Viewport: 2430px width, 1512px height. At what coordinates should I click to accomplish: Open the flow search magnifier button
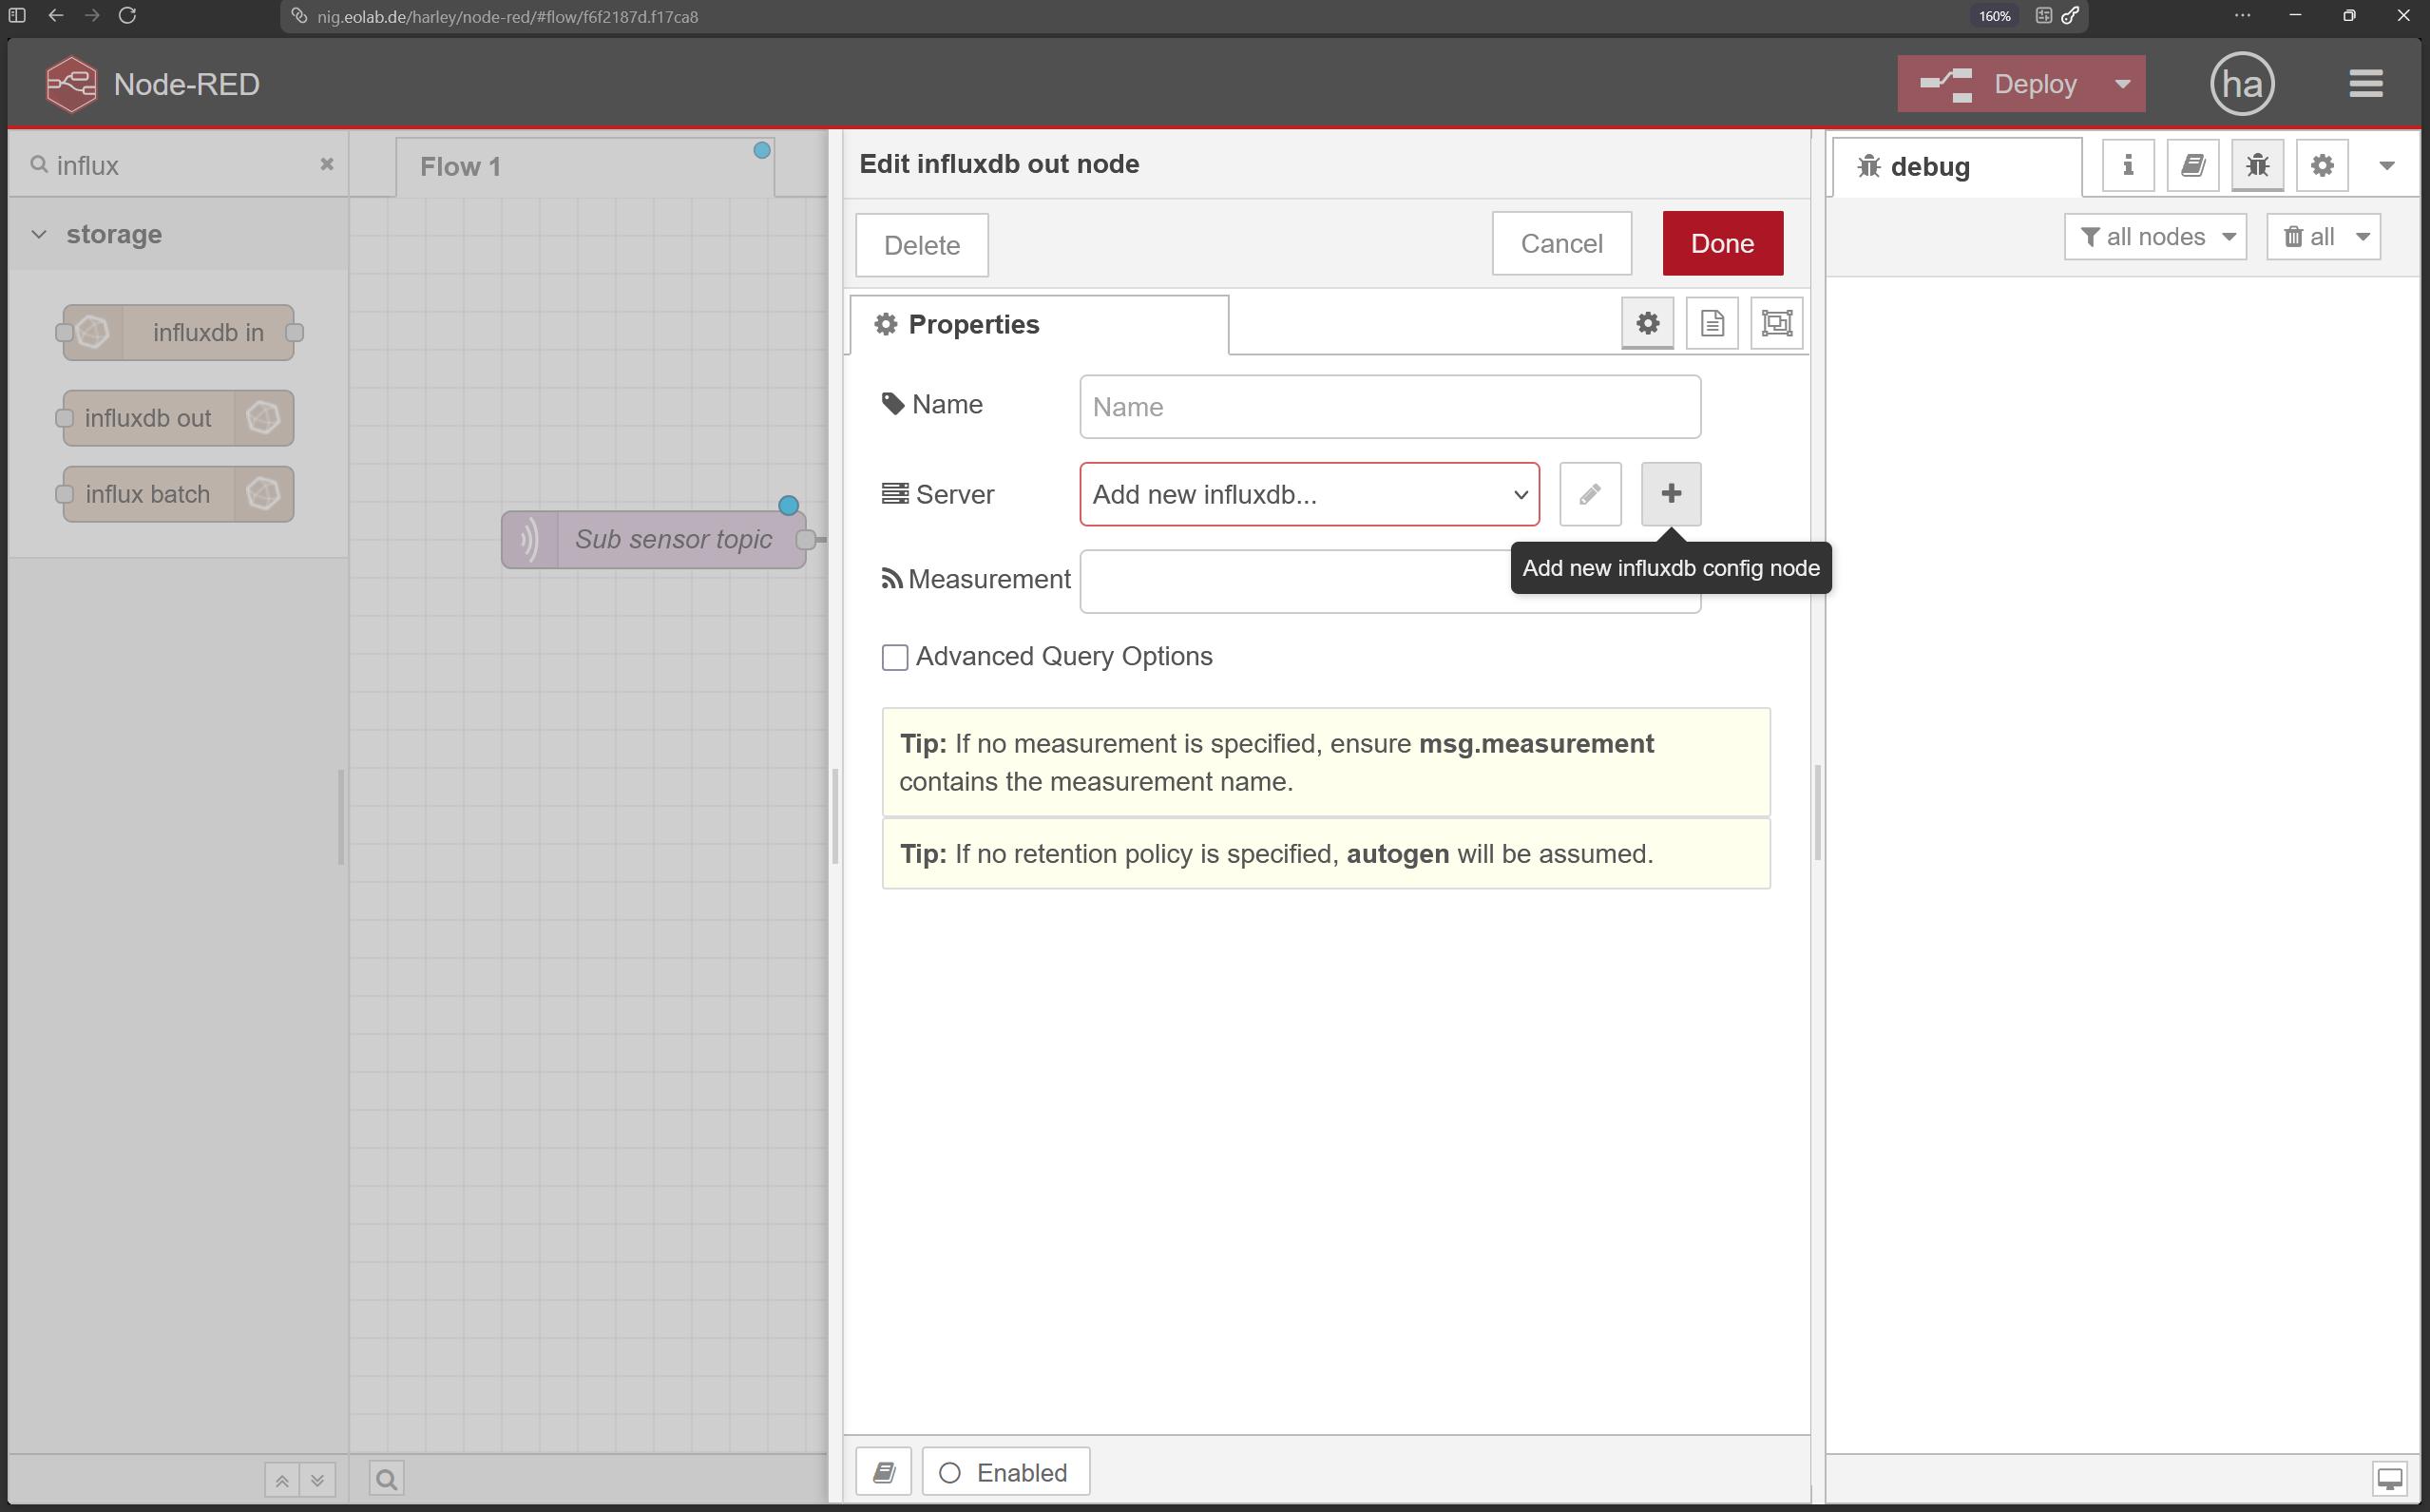[387, 1479]
